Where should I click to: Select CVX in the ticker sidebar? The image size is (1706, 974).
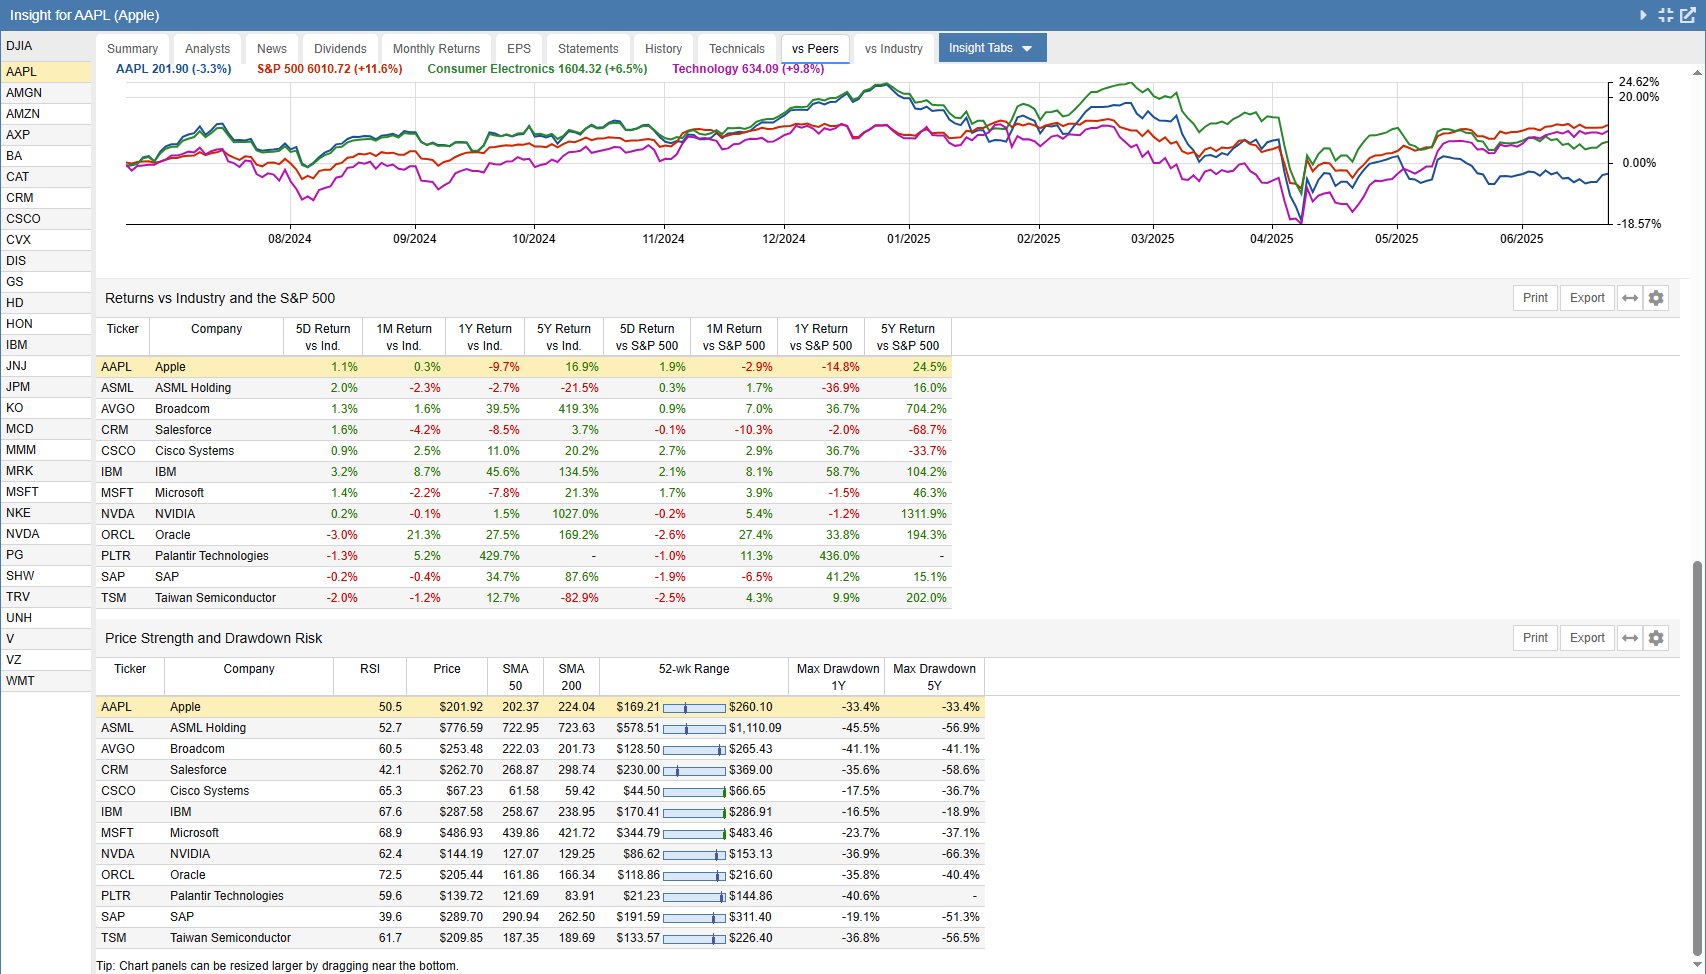(x=46, y=240)
